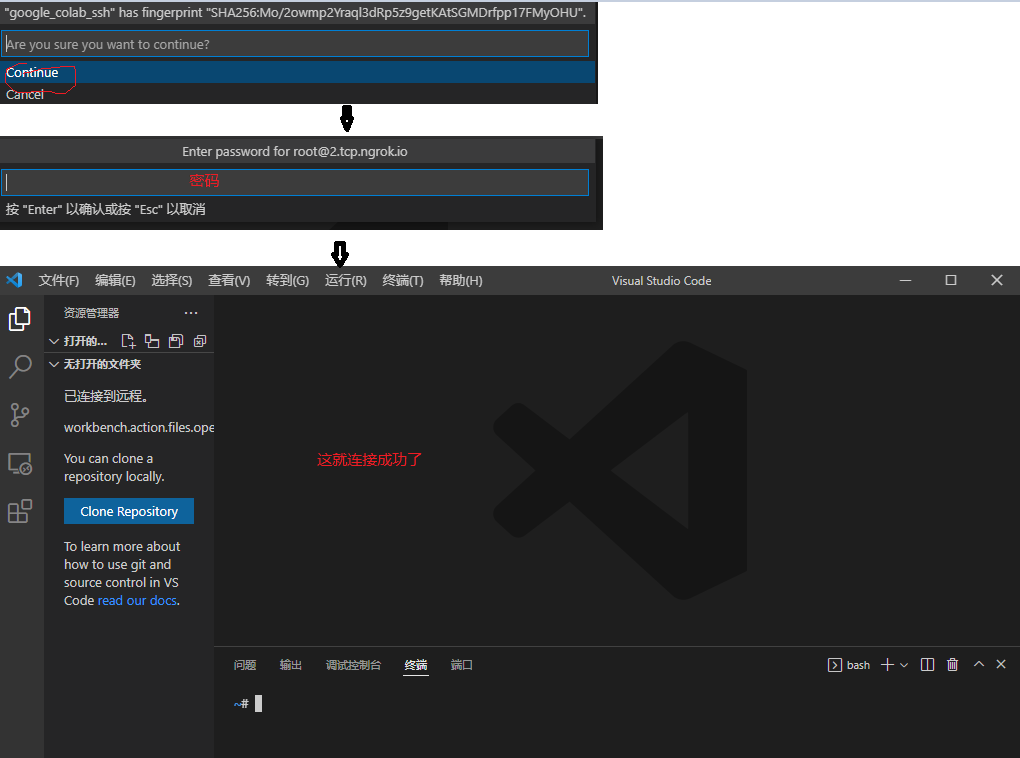Click the Clone Repository button
The image size is (1020, 758).
(x=129, y=511)
